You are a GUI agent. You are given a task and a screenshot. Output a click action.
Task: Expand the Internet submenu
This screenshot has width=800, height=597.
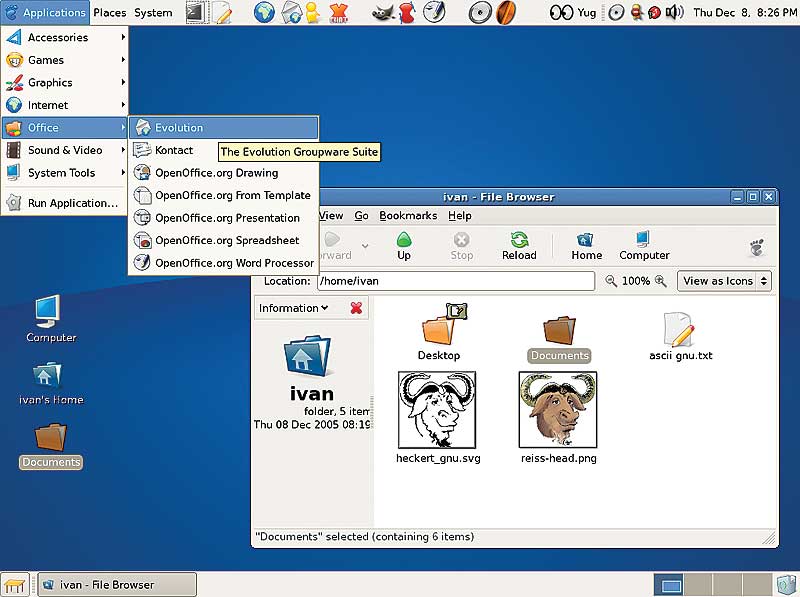(65, 105)
